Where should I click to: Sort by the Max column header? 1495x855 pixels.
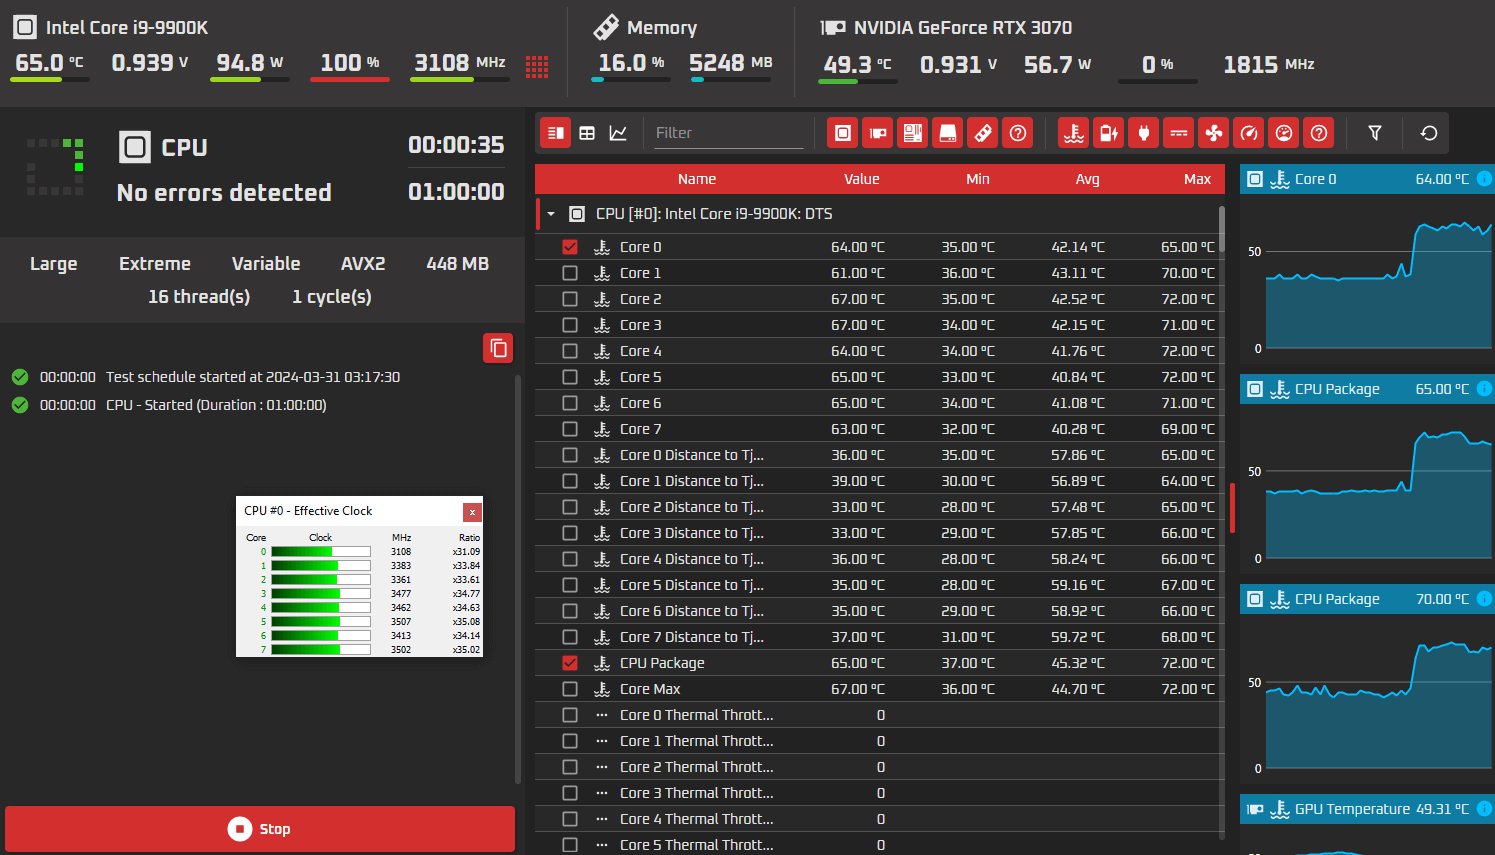[1198, 179]
